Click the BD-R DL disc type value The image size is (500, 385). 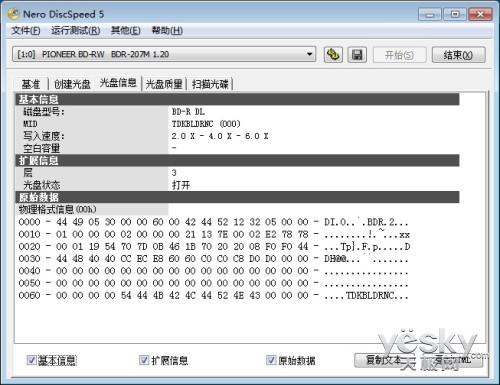(188, 112)
